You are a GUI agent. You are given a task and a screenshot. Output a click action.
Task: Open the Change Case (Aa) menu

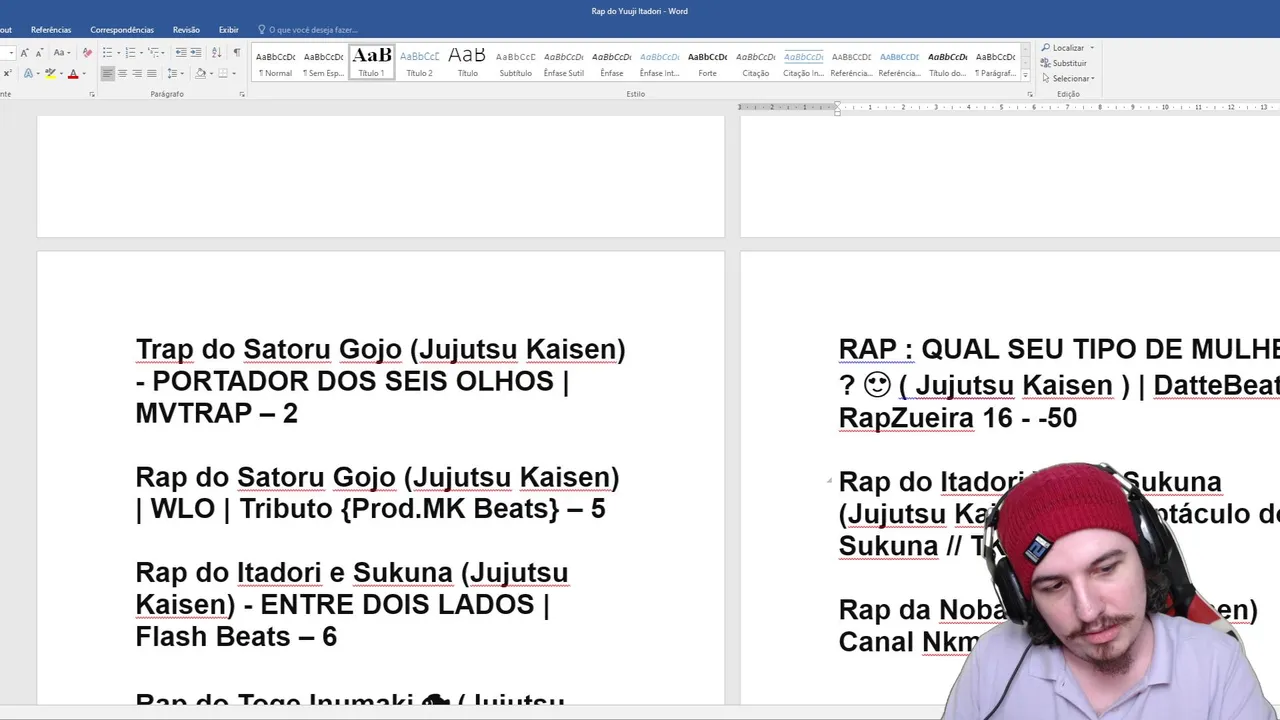point(62,52)
